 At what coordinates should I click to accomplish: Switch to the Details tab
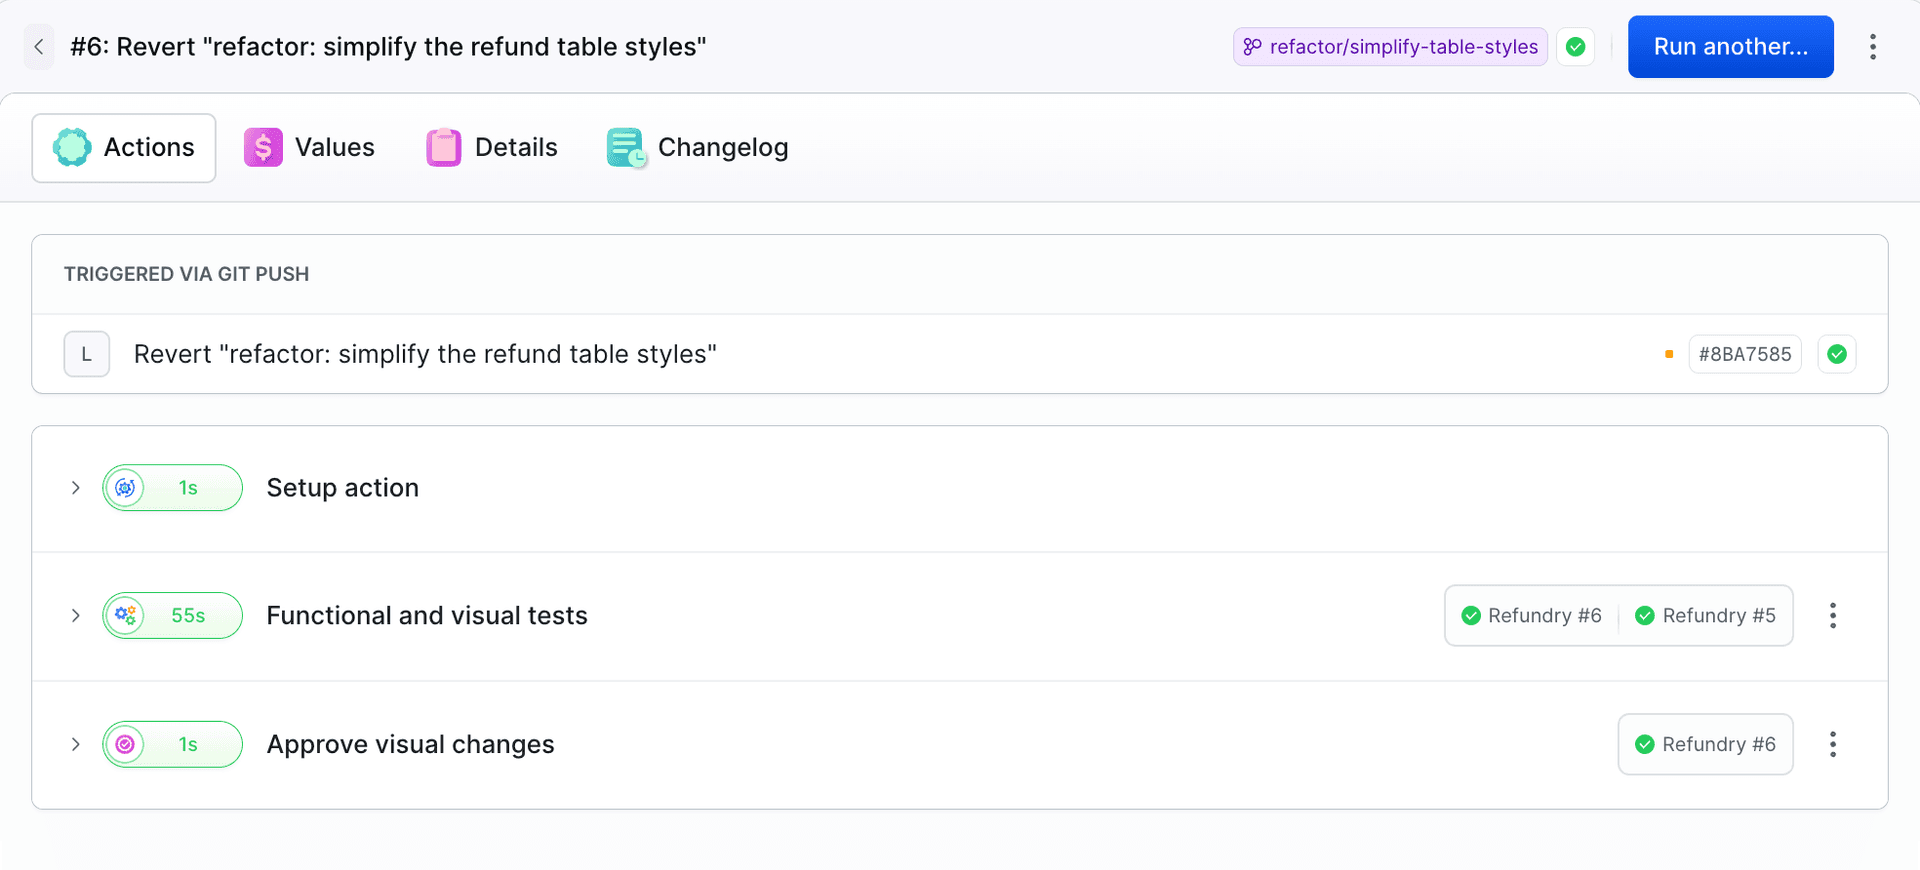point(492,148)
